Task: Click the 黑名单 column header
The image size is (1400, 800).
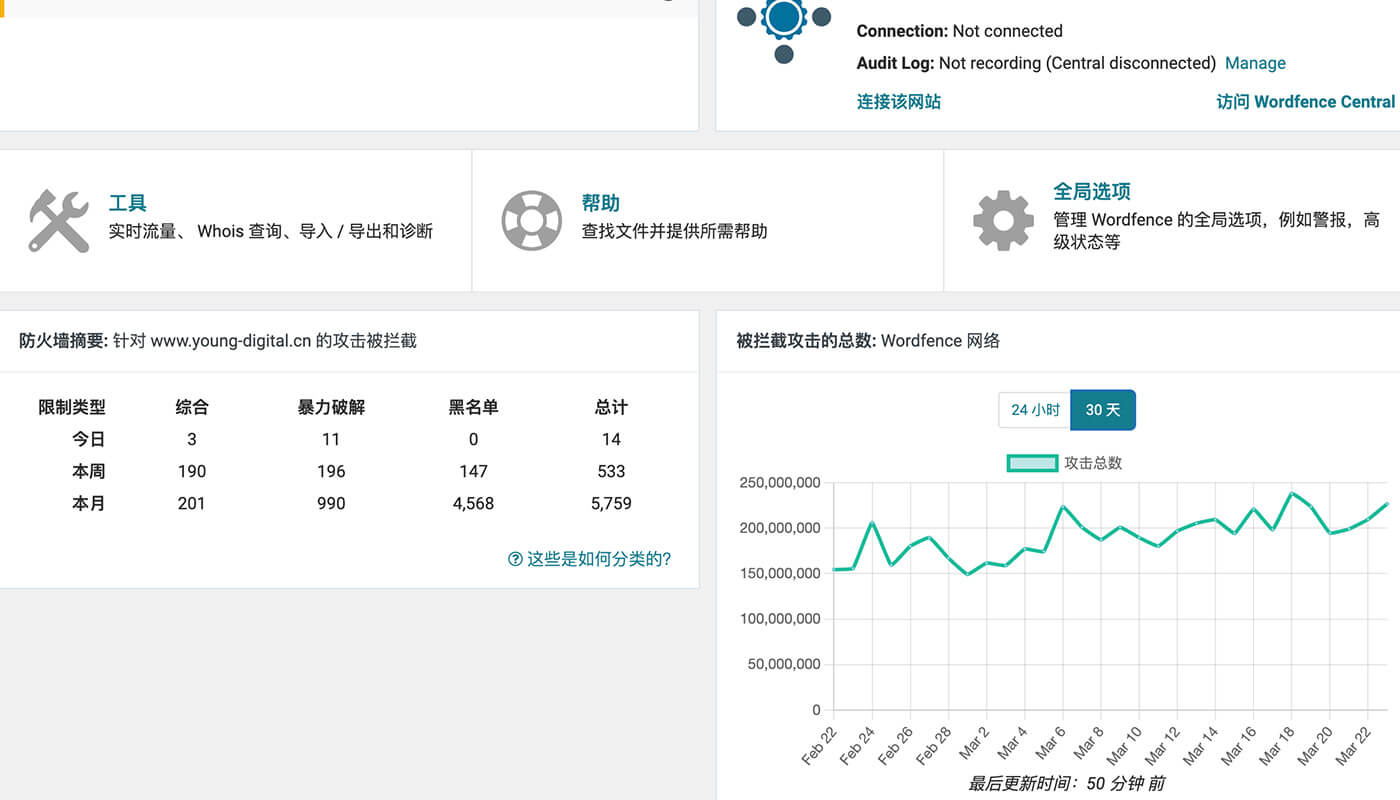Action: coord(473,407)
